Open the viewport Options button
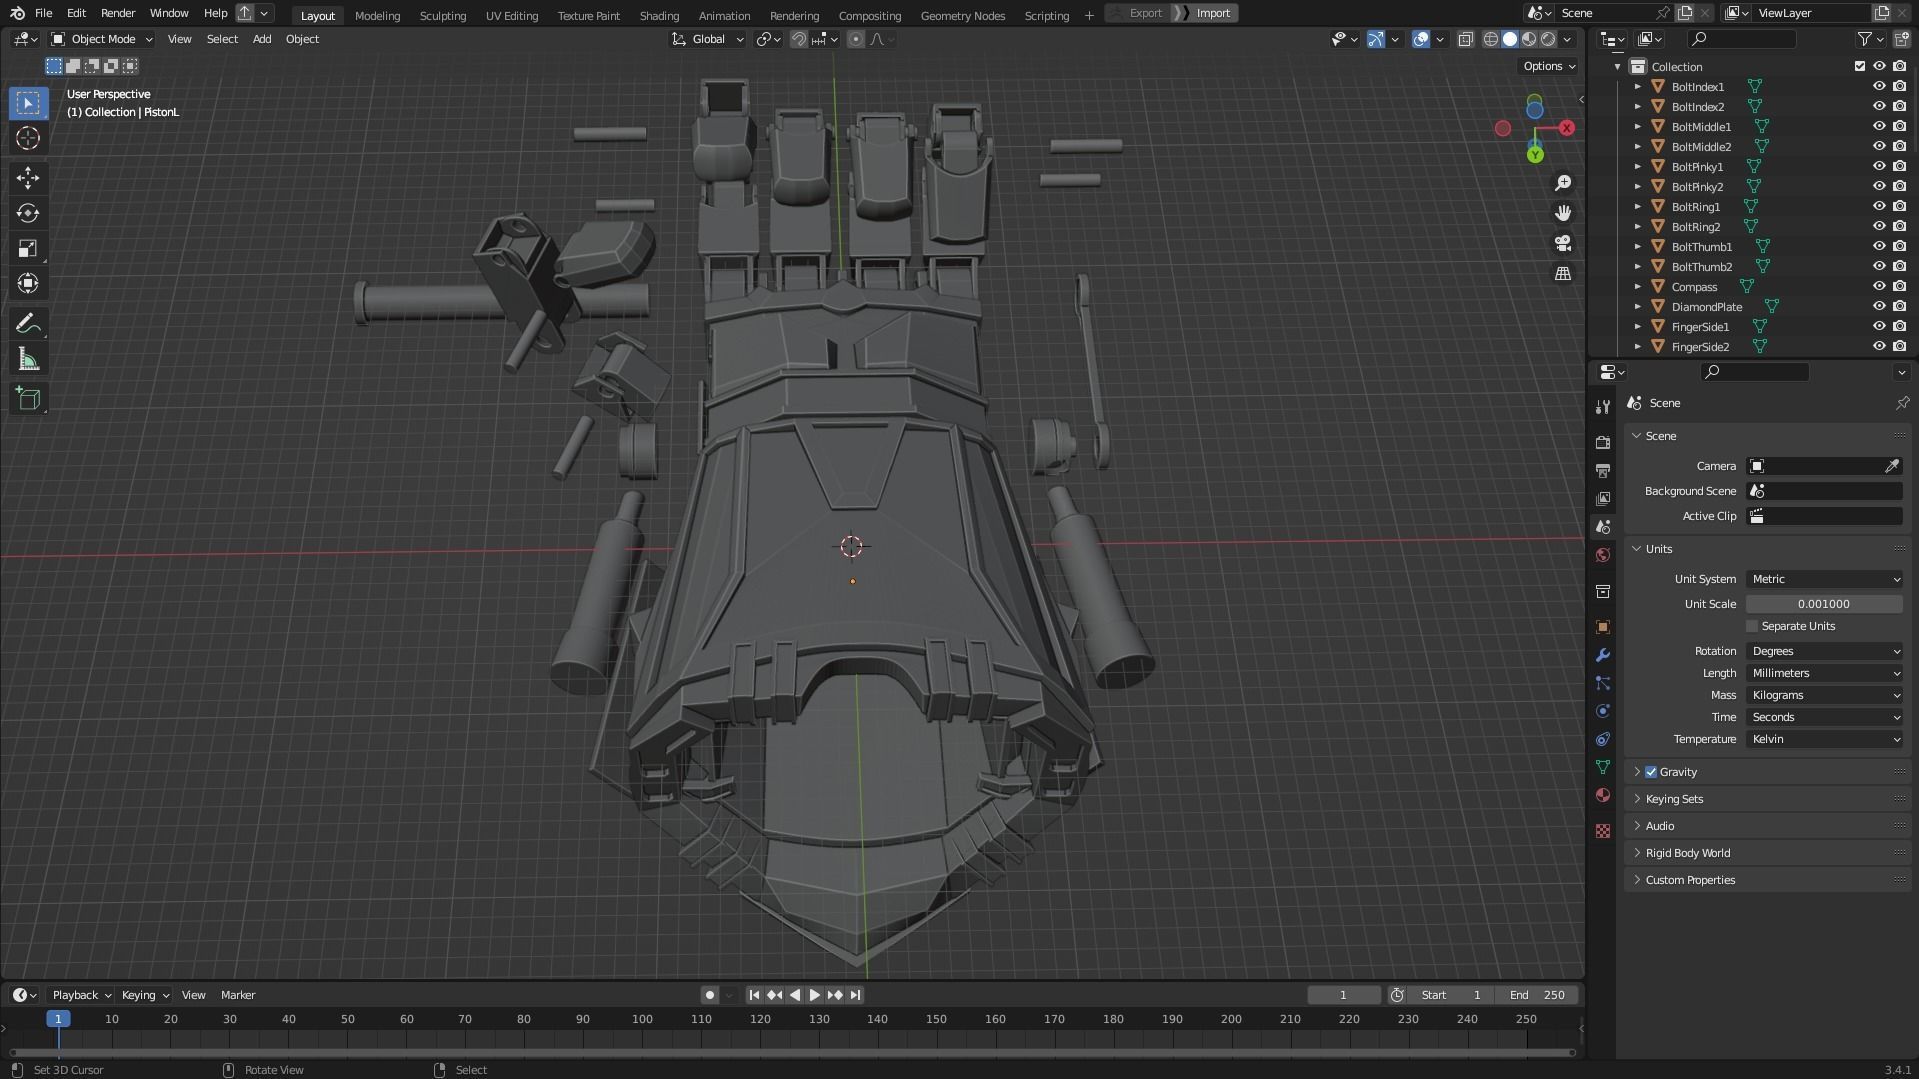The height and width of the screenshot is (1079, 1919). pyautogui.click(x=1548, y=66)
